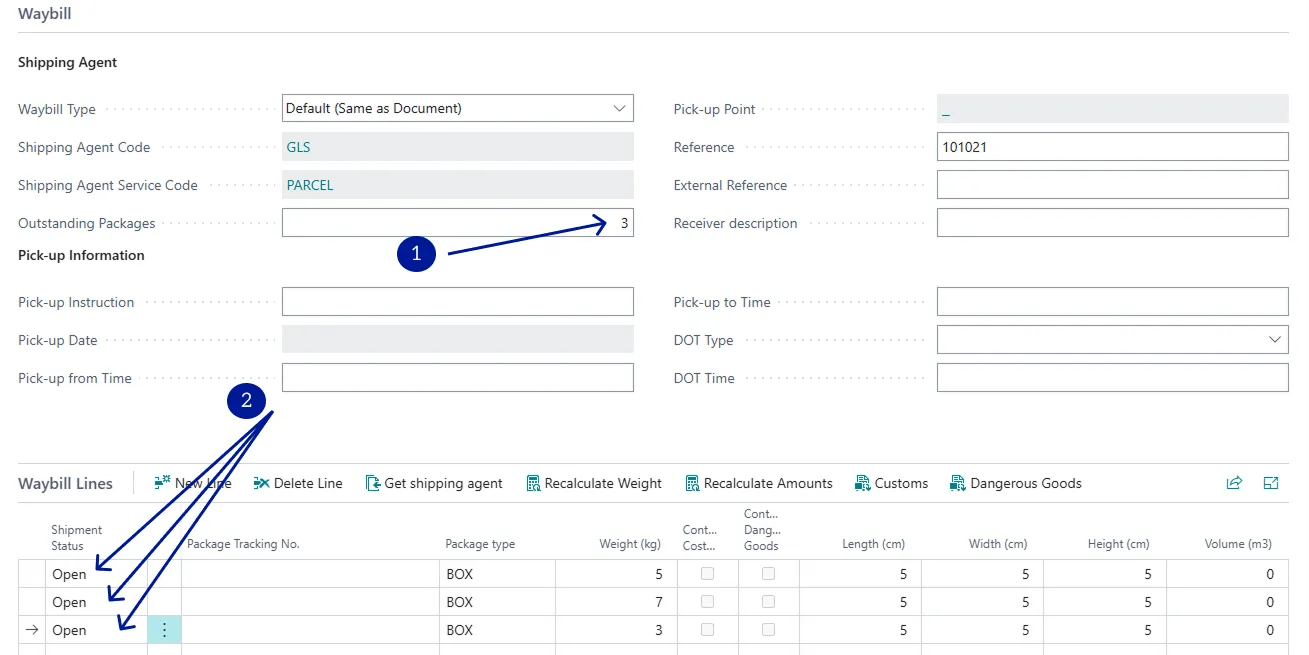Open the Dangerous Goods action icon
The height and width of the screenshot is (655, 1309).
[958, 483]
